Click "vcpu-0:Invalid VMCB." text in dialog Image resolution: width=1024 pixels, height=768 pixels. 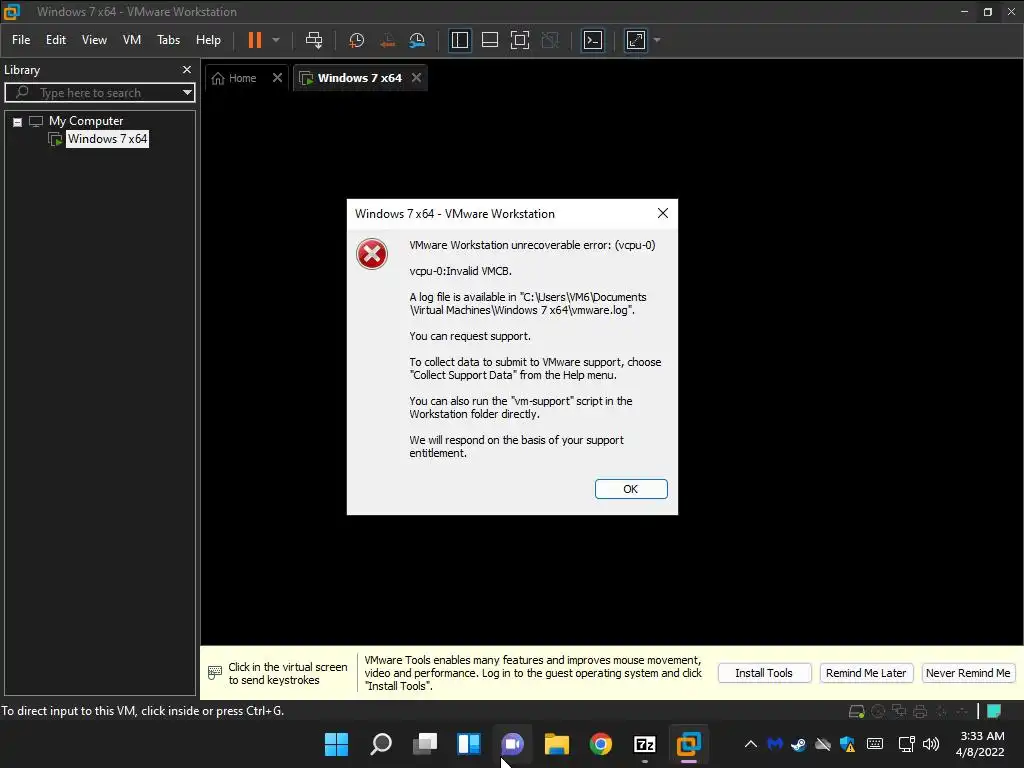pos(460,271)
